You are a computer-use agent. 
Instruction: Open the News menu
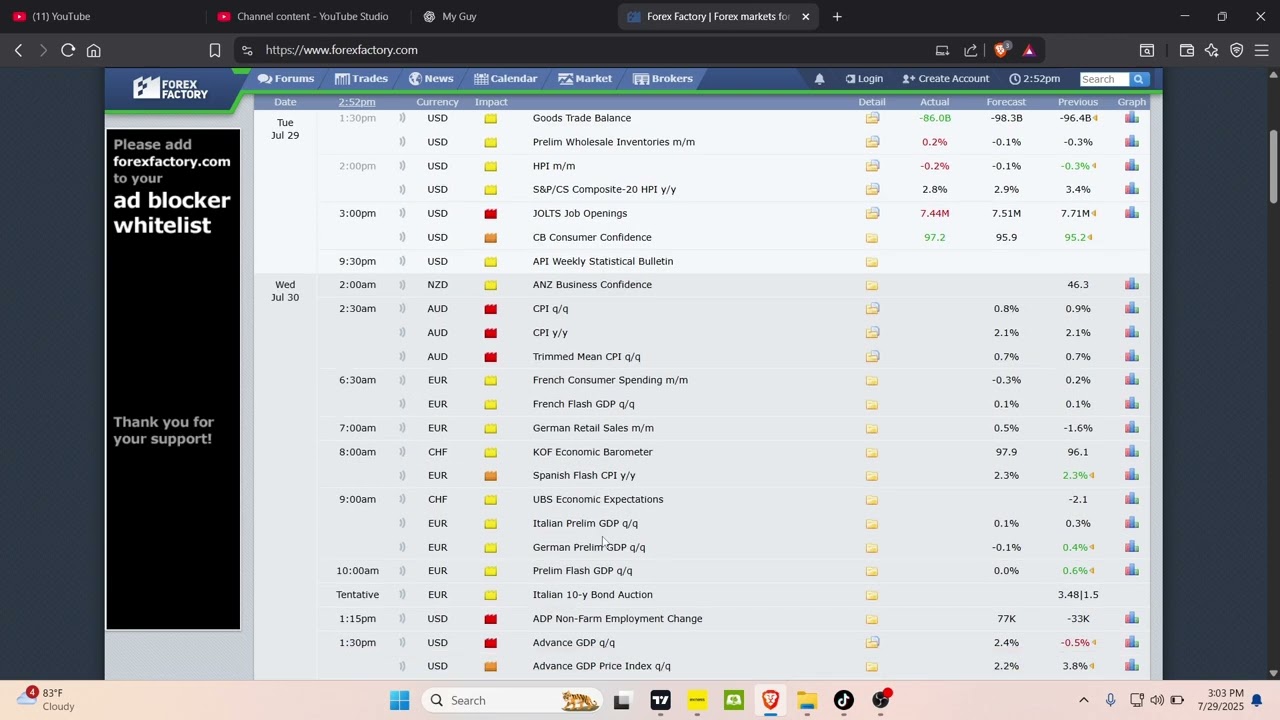point(431,79)
